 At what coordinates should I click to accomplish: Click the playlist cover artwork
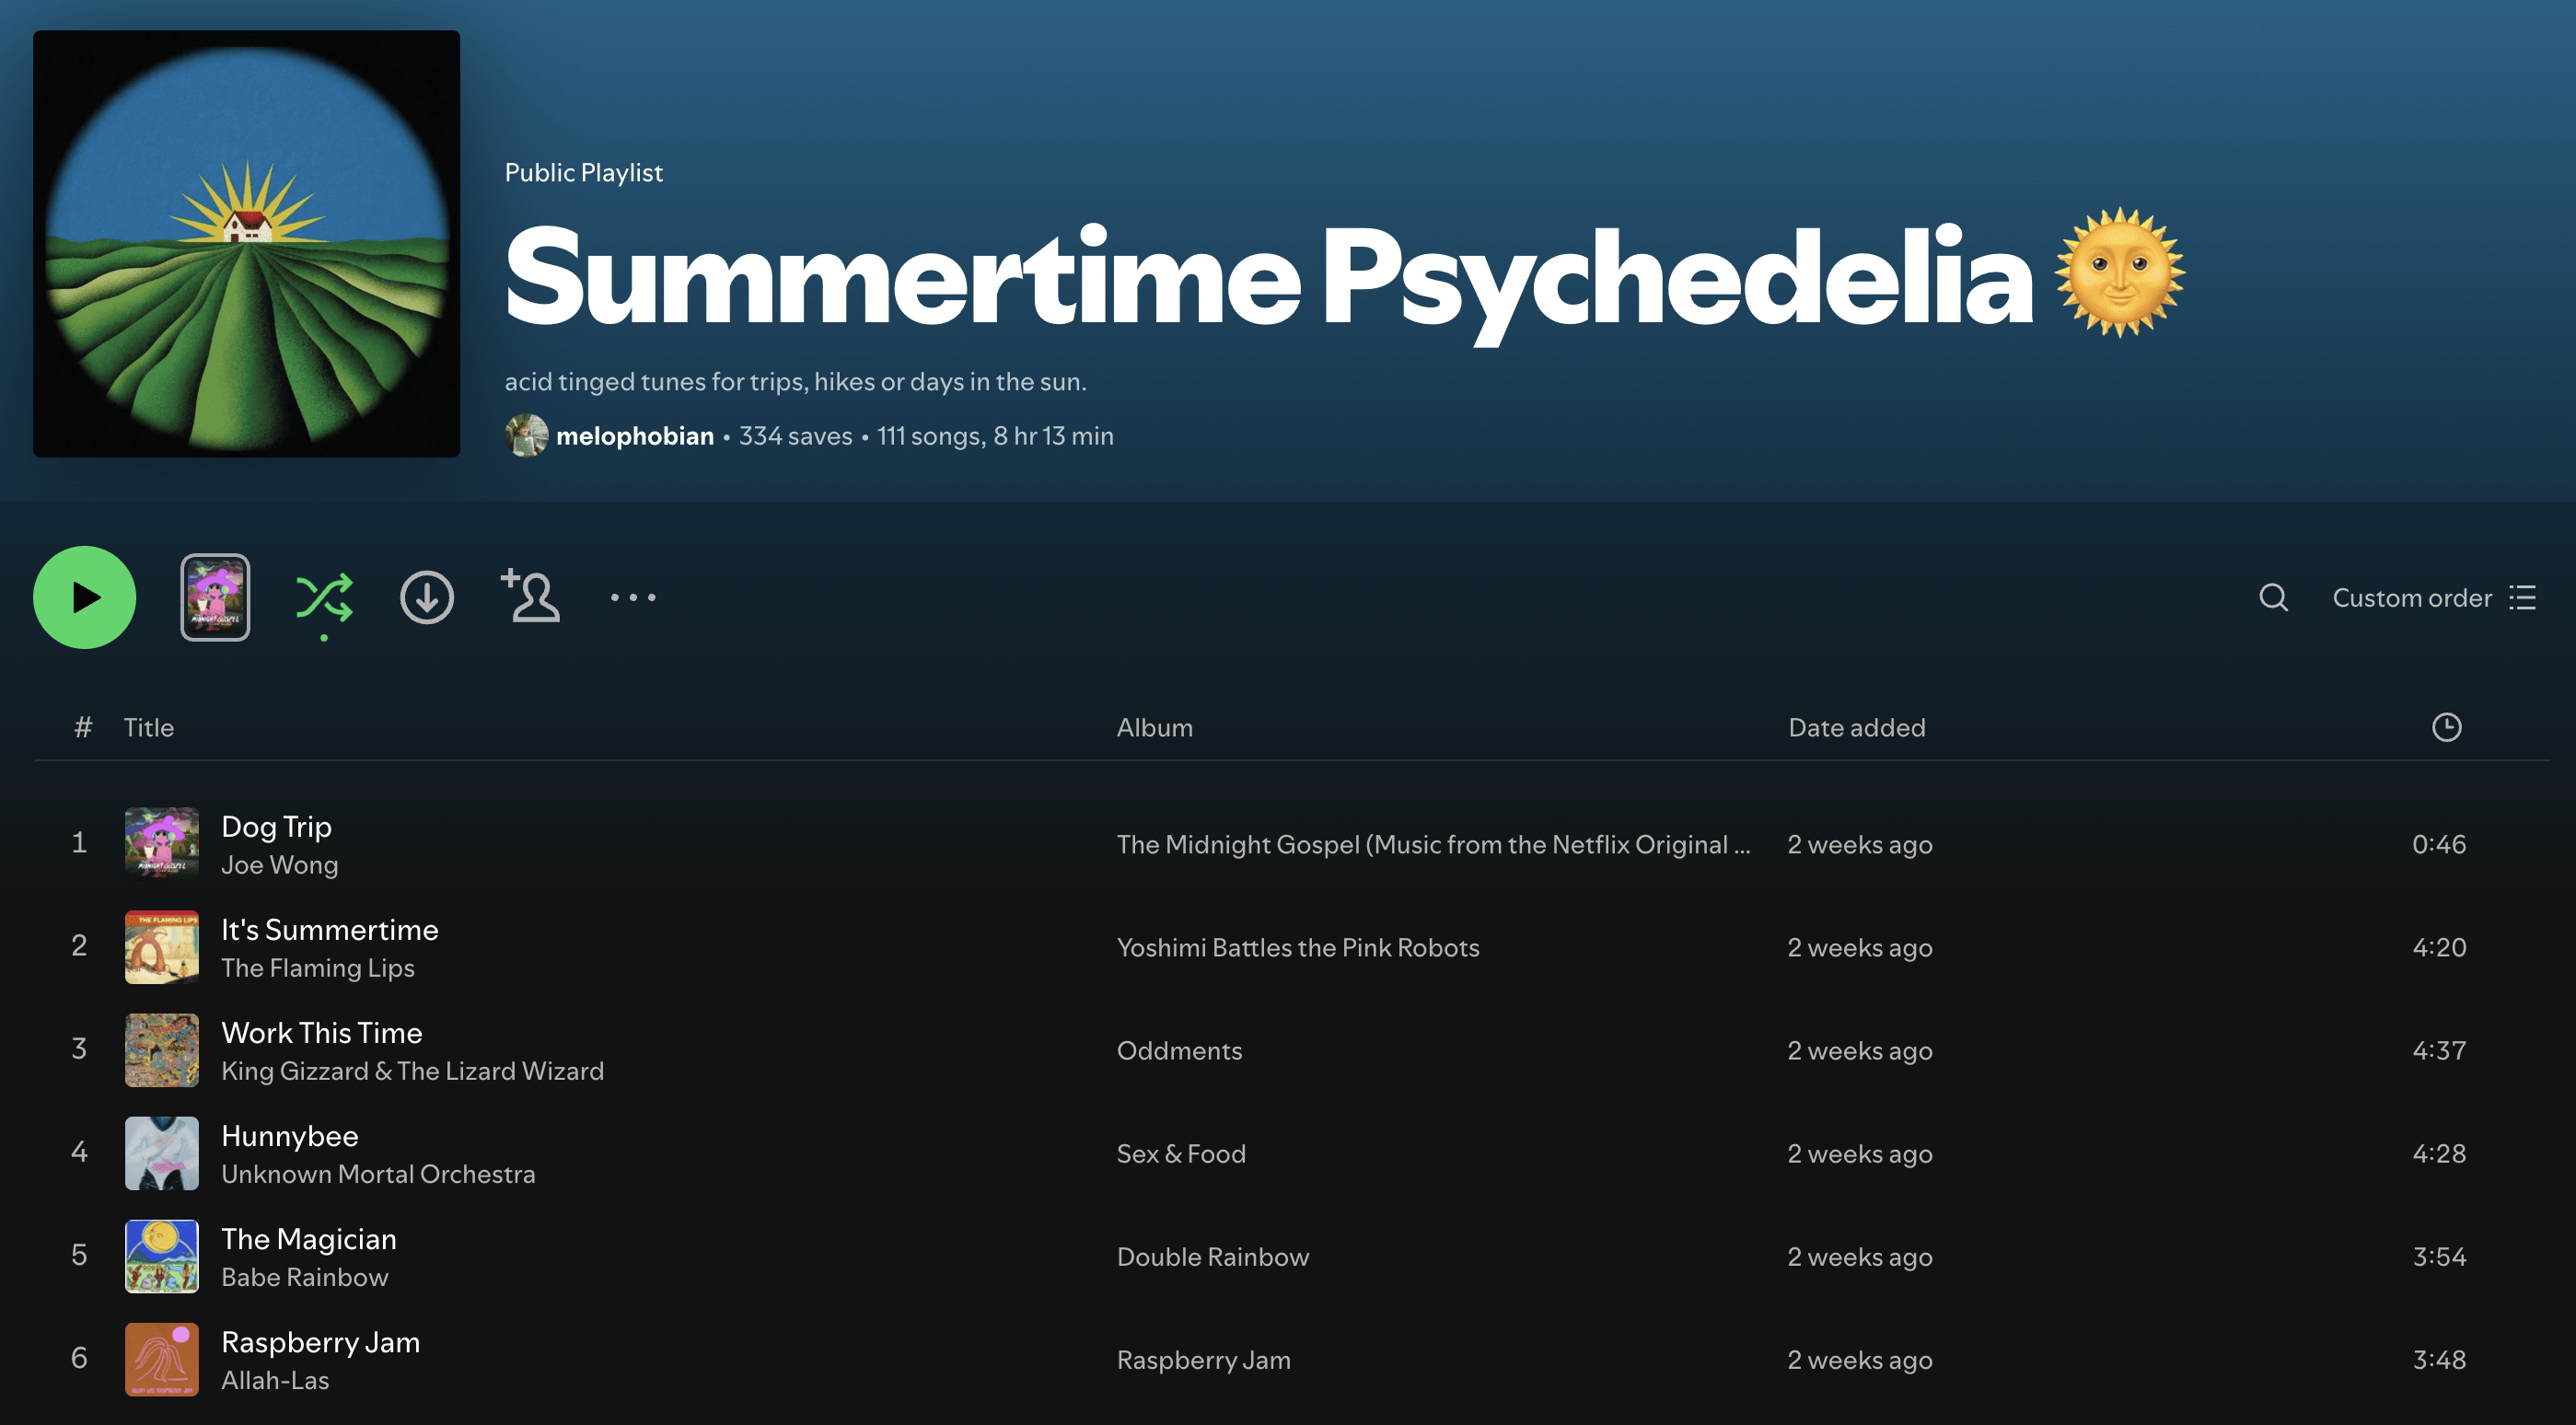point(246,244)
